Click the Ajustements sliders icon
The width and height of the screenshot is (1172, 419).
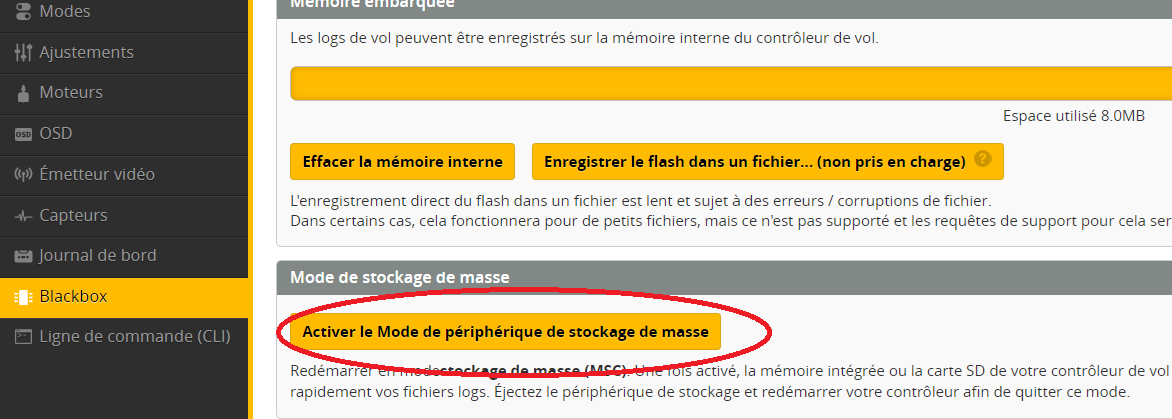22,52
